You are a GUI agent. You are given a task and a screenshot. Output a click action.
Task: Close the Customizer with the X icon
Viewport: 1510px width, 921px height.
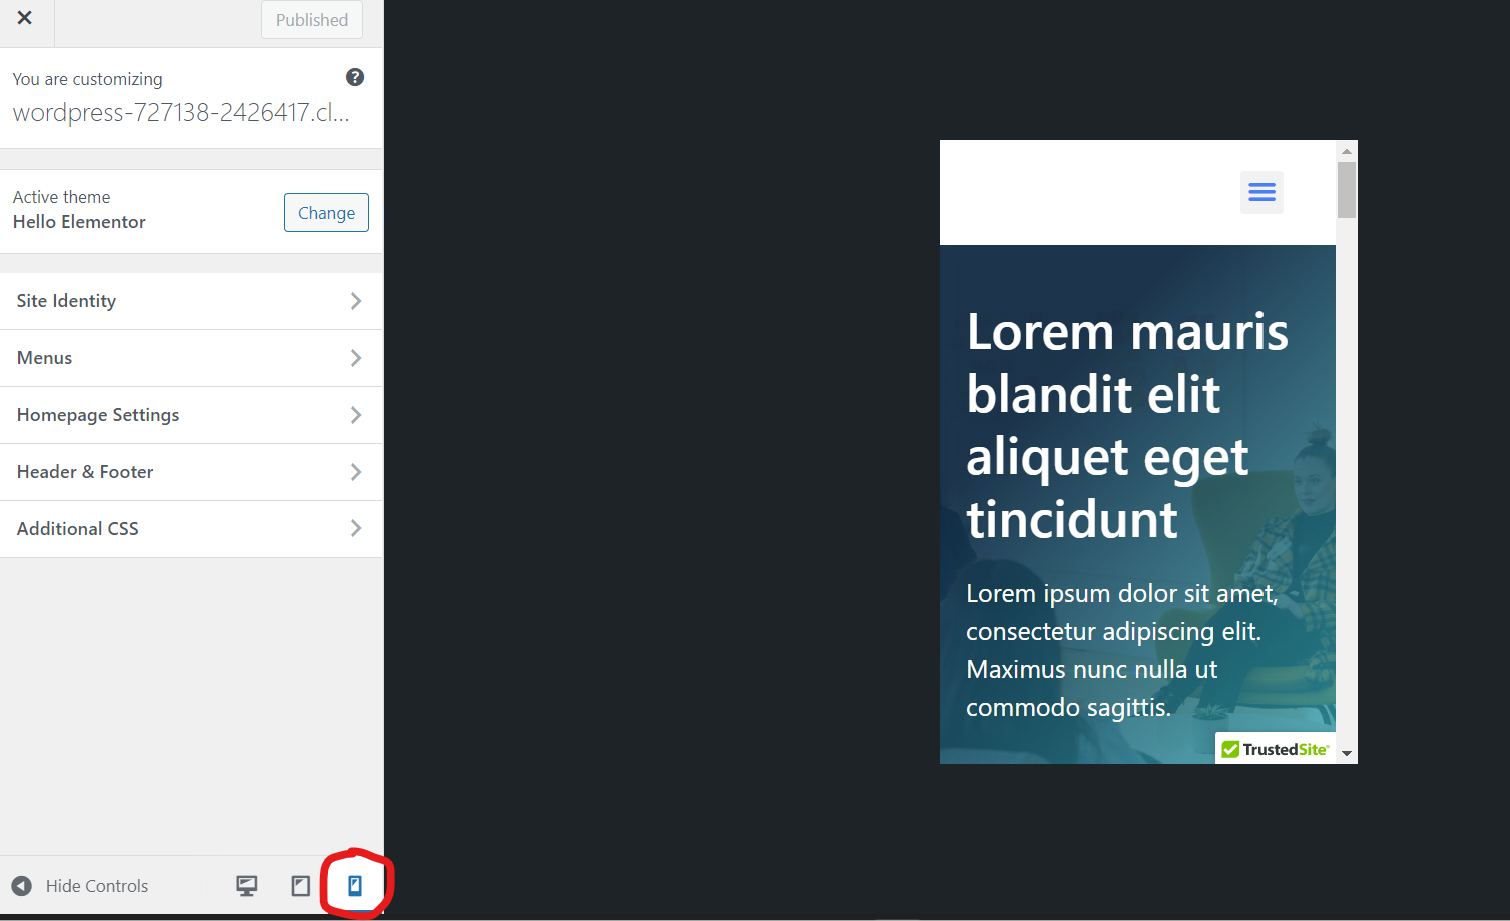pos(24,18)
